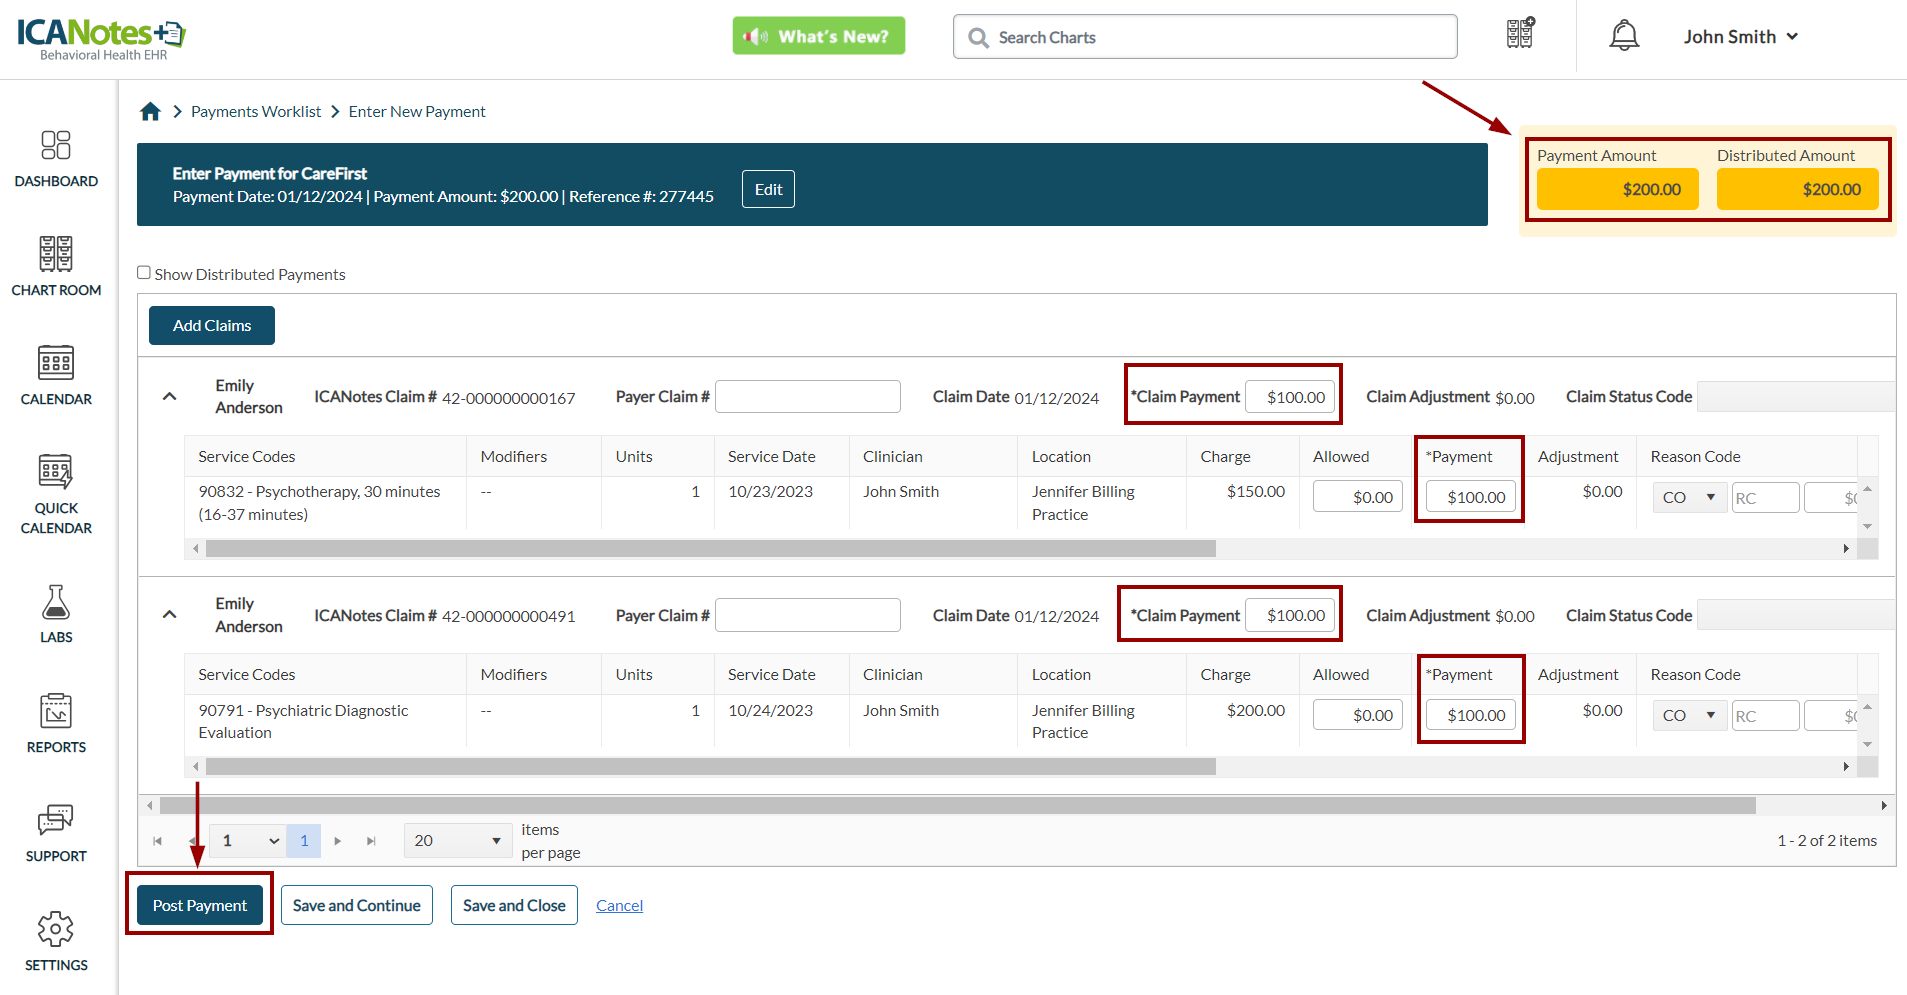Click the Post Payment button
The height and width of the screenshot is (995, 1907).
click(x=200, y=905)
